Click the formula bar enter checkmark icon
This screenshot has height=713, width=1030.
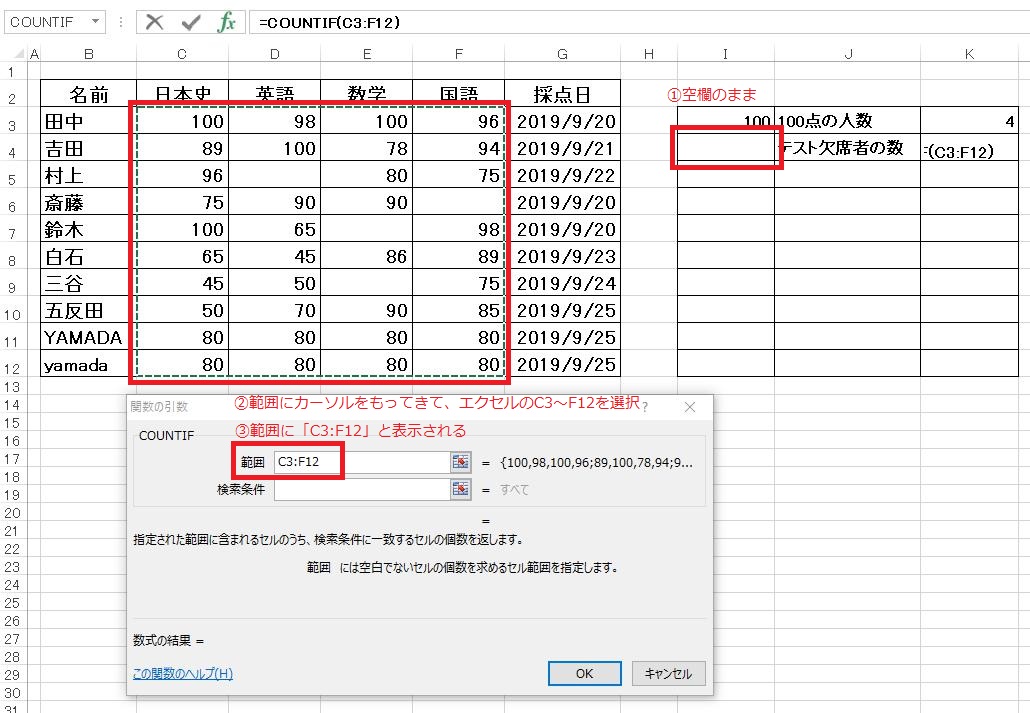[190, 22]
